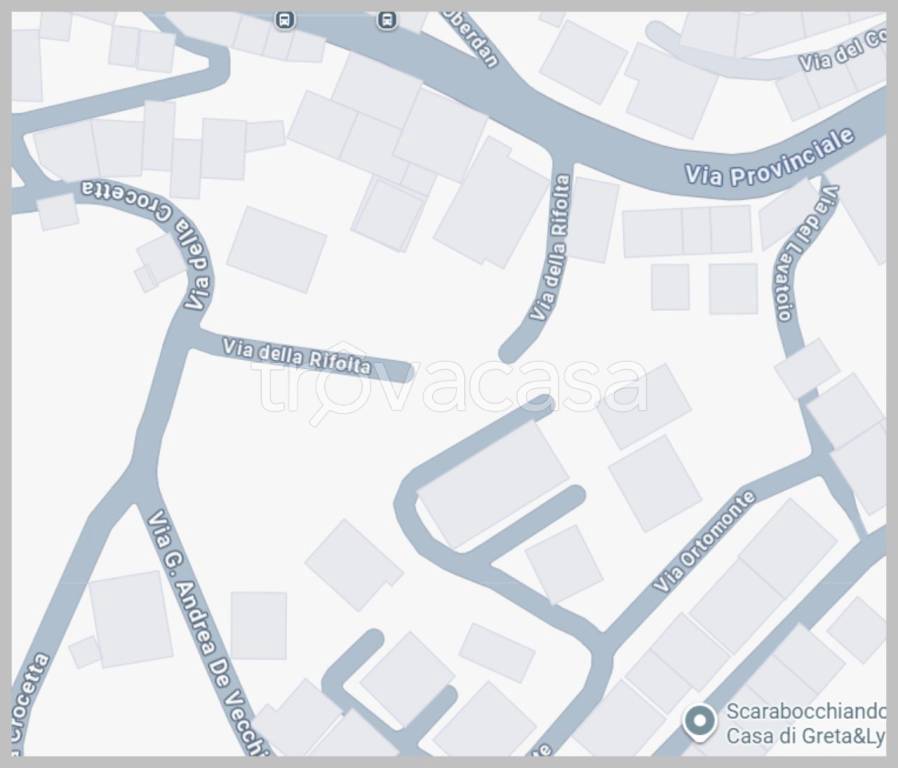
Task: Select the Scarabocchiando location pin marker
Action: tap(700, 720)
